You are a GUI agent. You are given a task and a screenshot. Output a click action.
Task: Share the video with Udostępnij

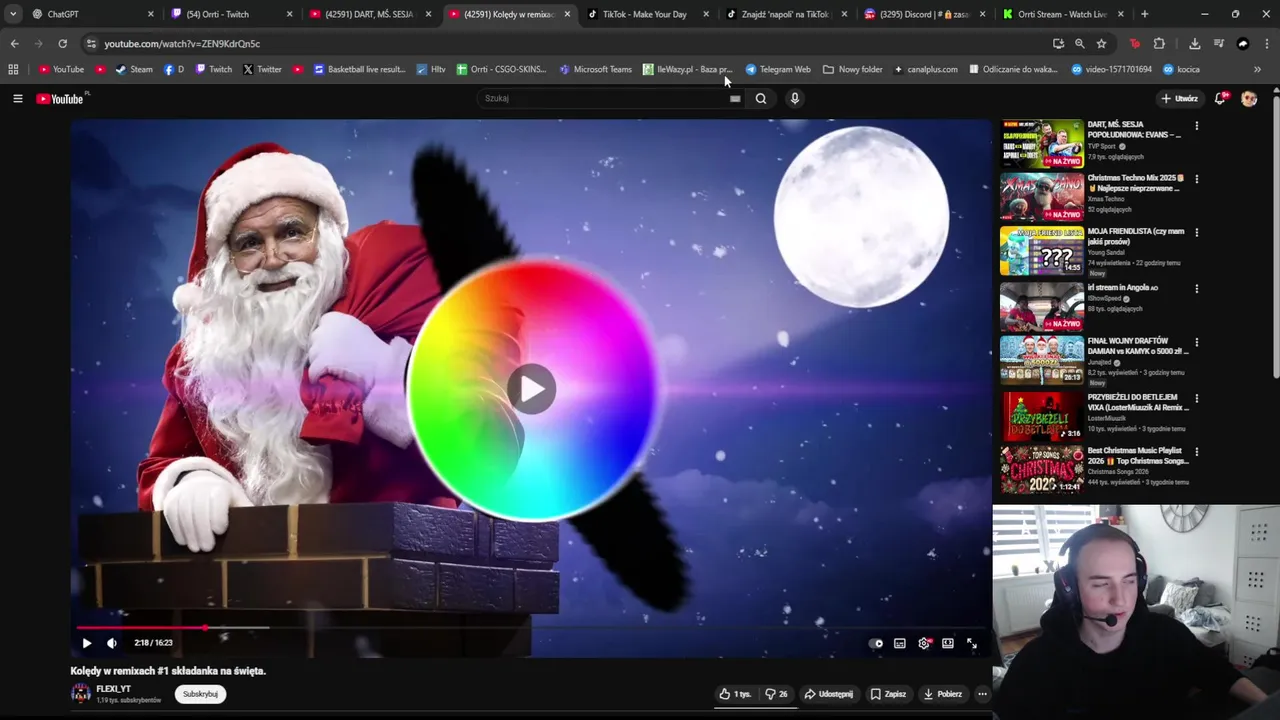tap(830, 694)
